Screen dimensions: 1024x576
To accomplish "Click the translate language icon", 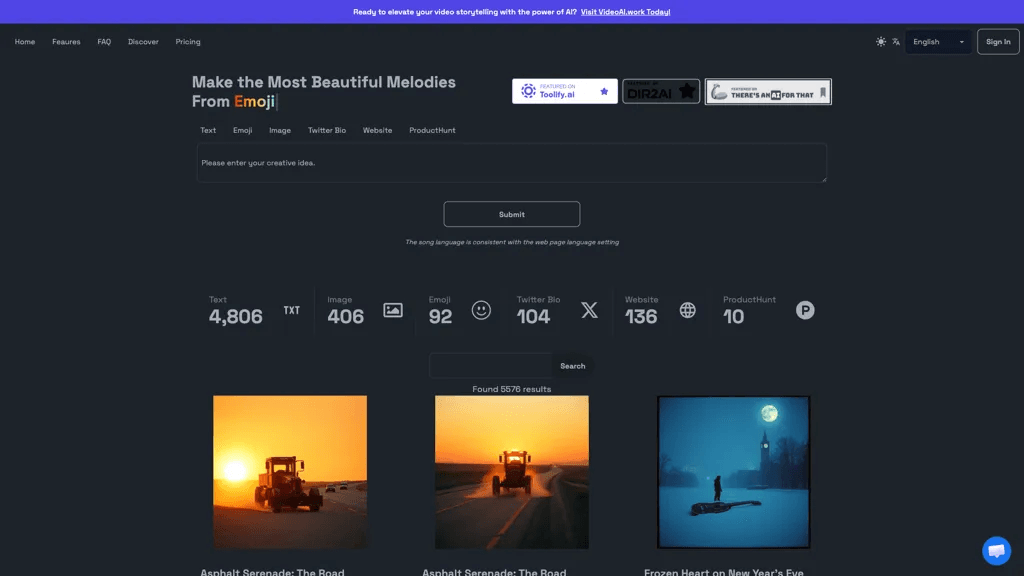I will [896, 42].
